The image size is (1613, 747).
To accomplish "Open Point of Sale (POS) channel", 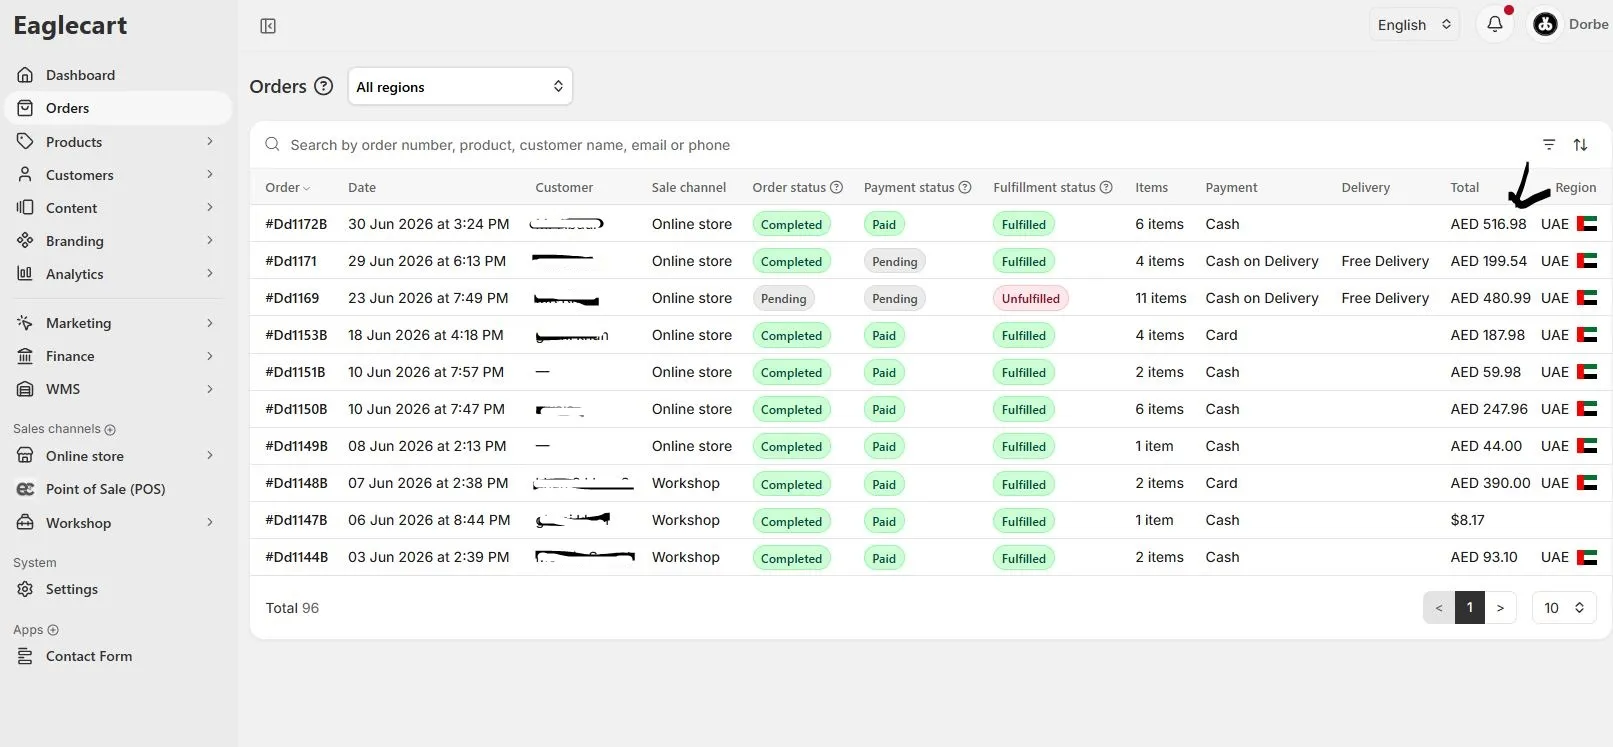I will coord(118,489).
